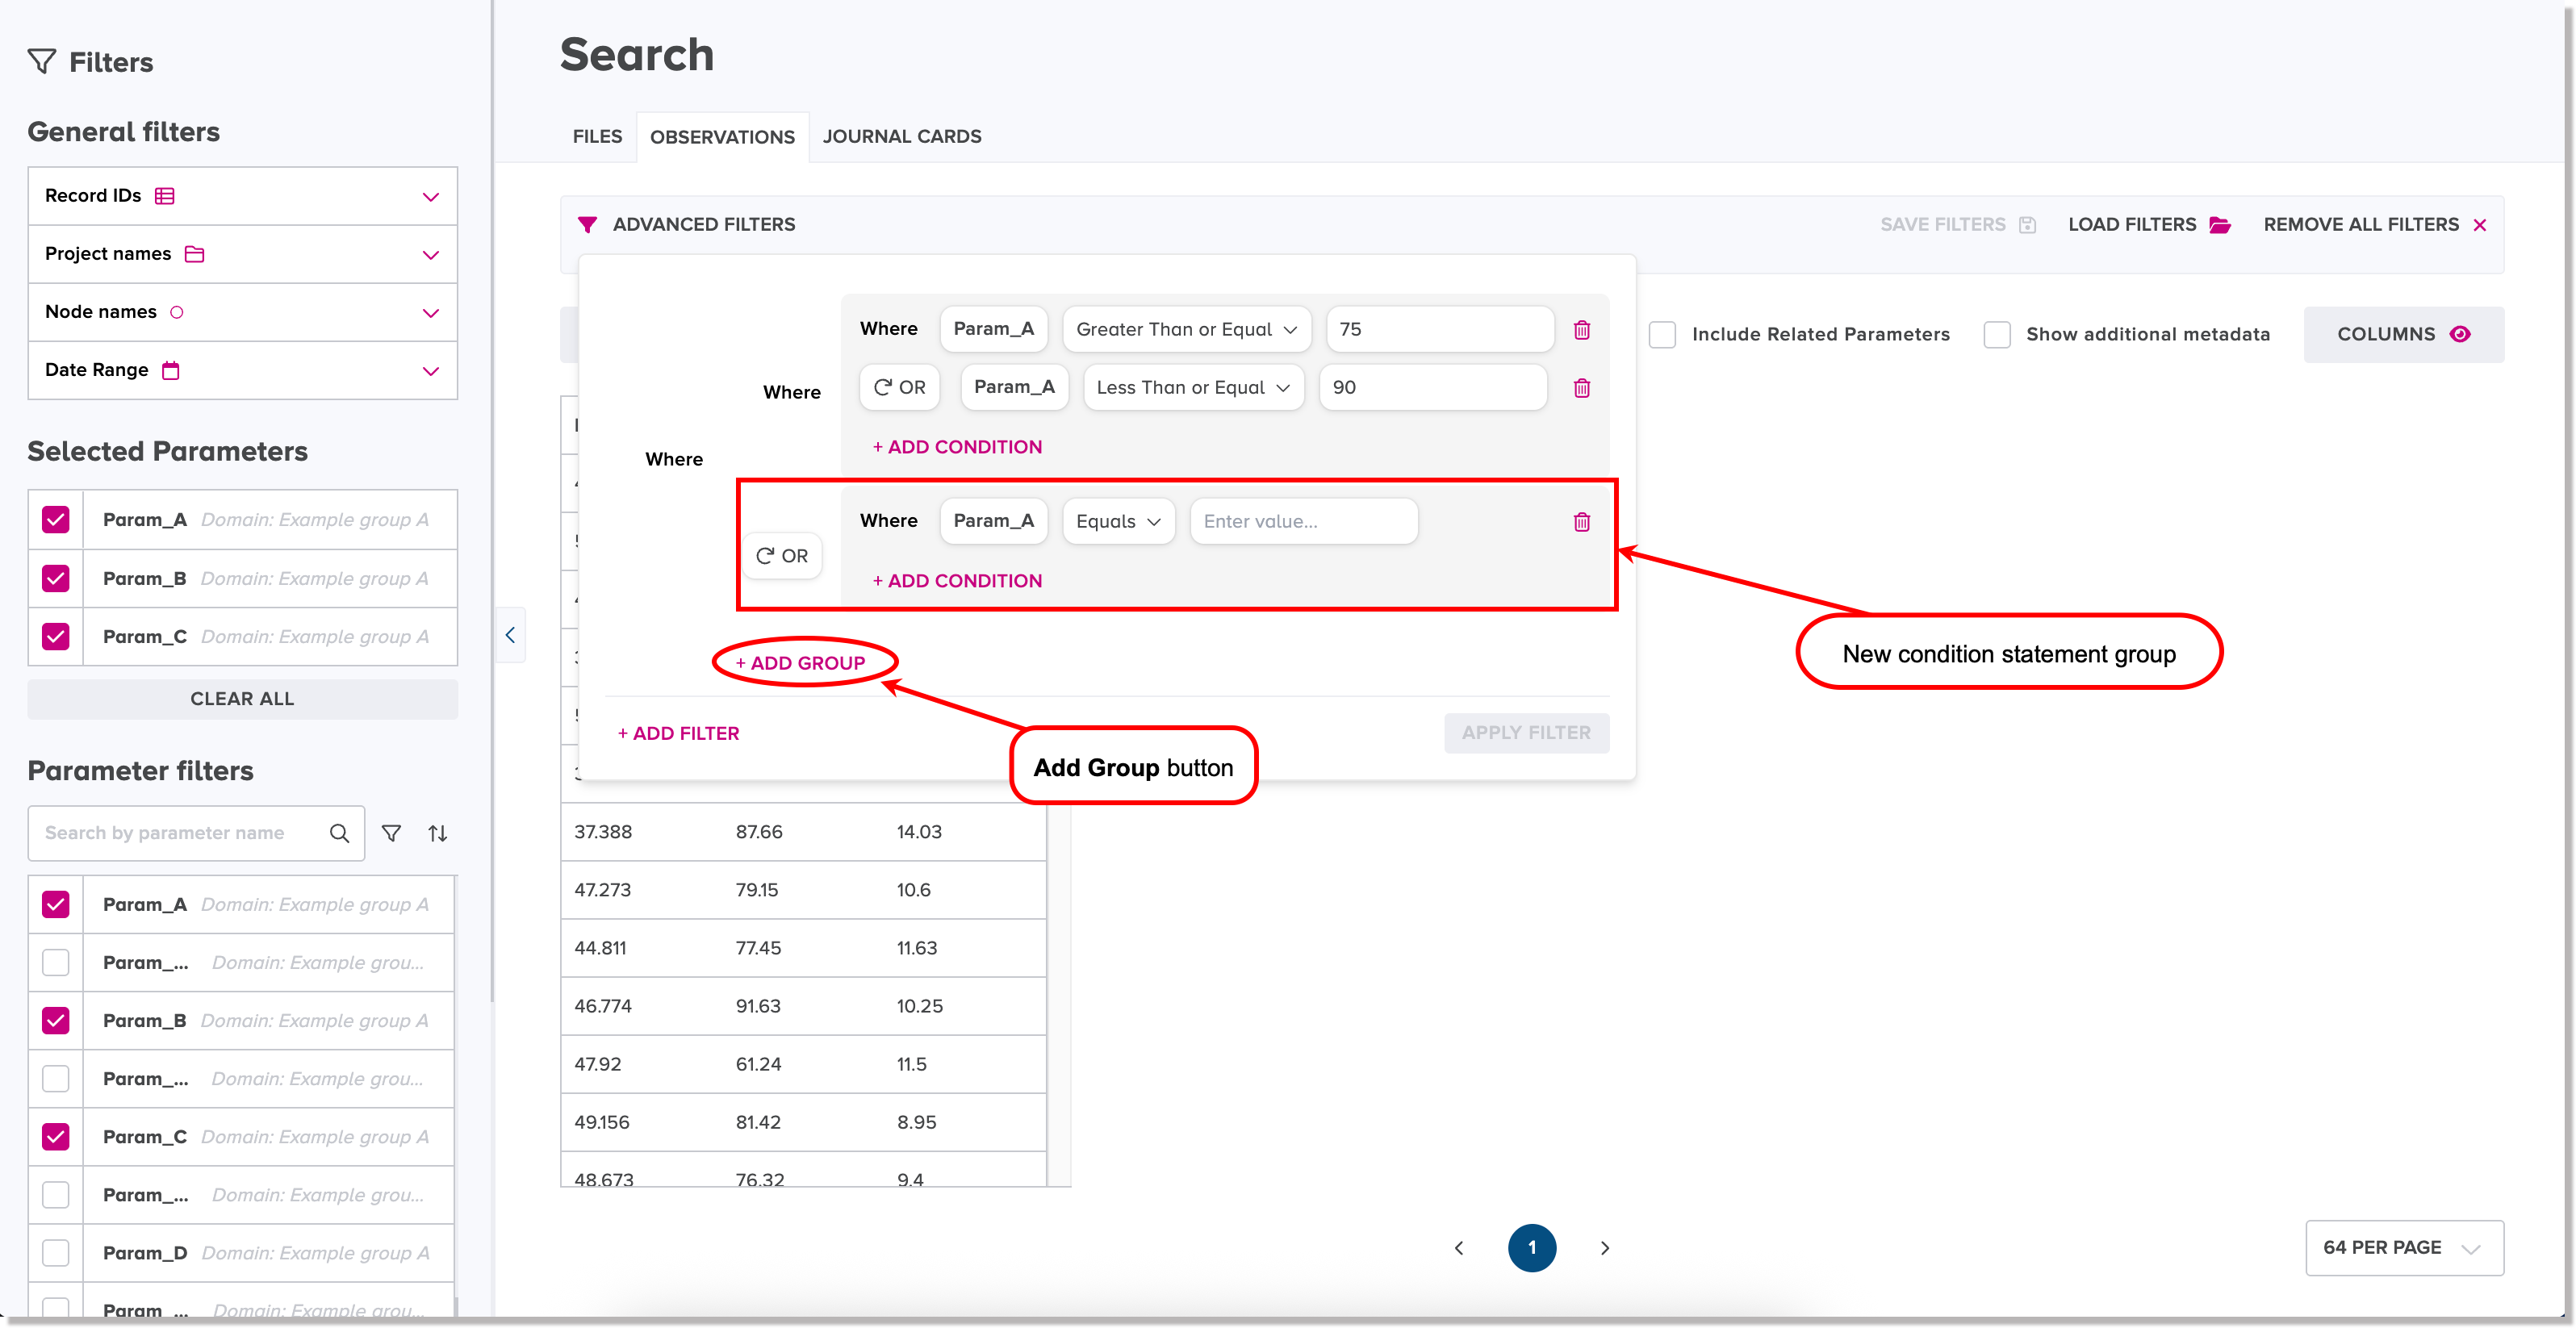2576x1328 pixels.
Task: Uncheck Param_A in Selected Parameters
Action: [56, 520]
